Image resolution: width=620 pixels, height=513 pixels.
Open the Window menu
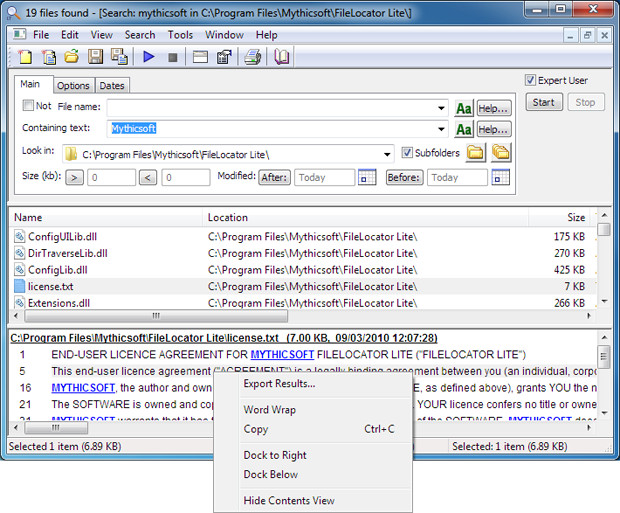point(224,35)
